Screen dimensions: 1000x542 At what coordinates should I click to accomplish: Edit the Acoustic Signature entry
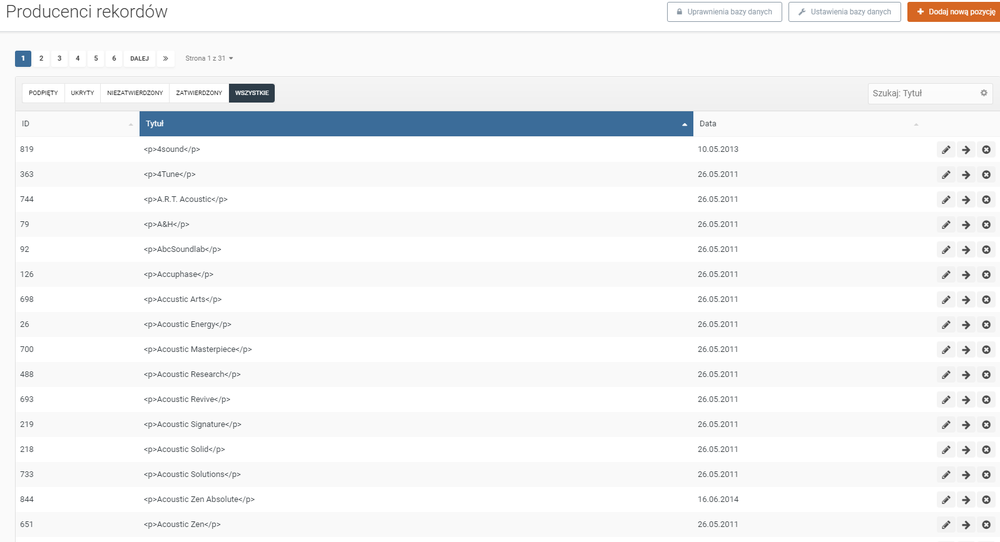945,424
